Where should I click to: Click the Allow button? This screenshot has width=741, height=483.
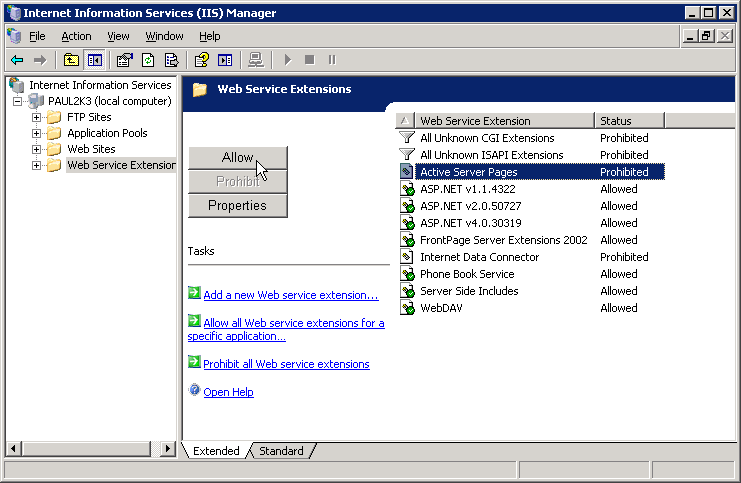point(238,157)
